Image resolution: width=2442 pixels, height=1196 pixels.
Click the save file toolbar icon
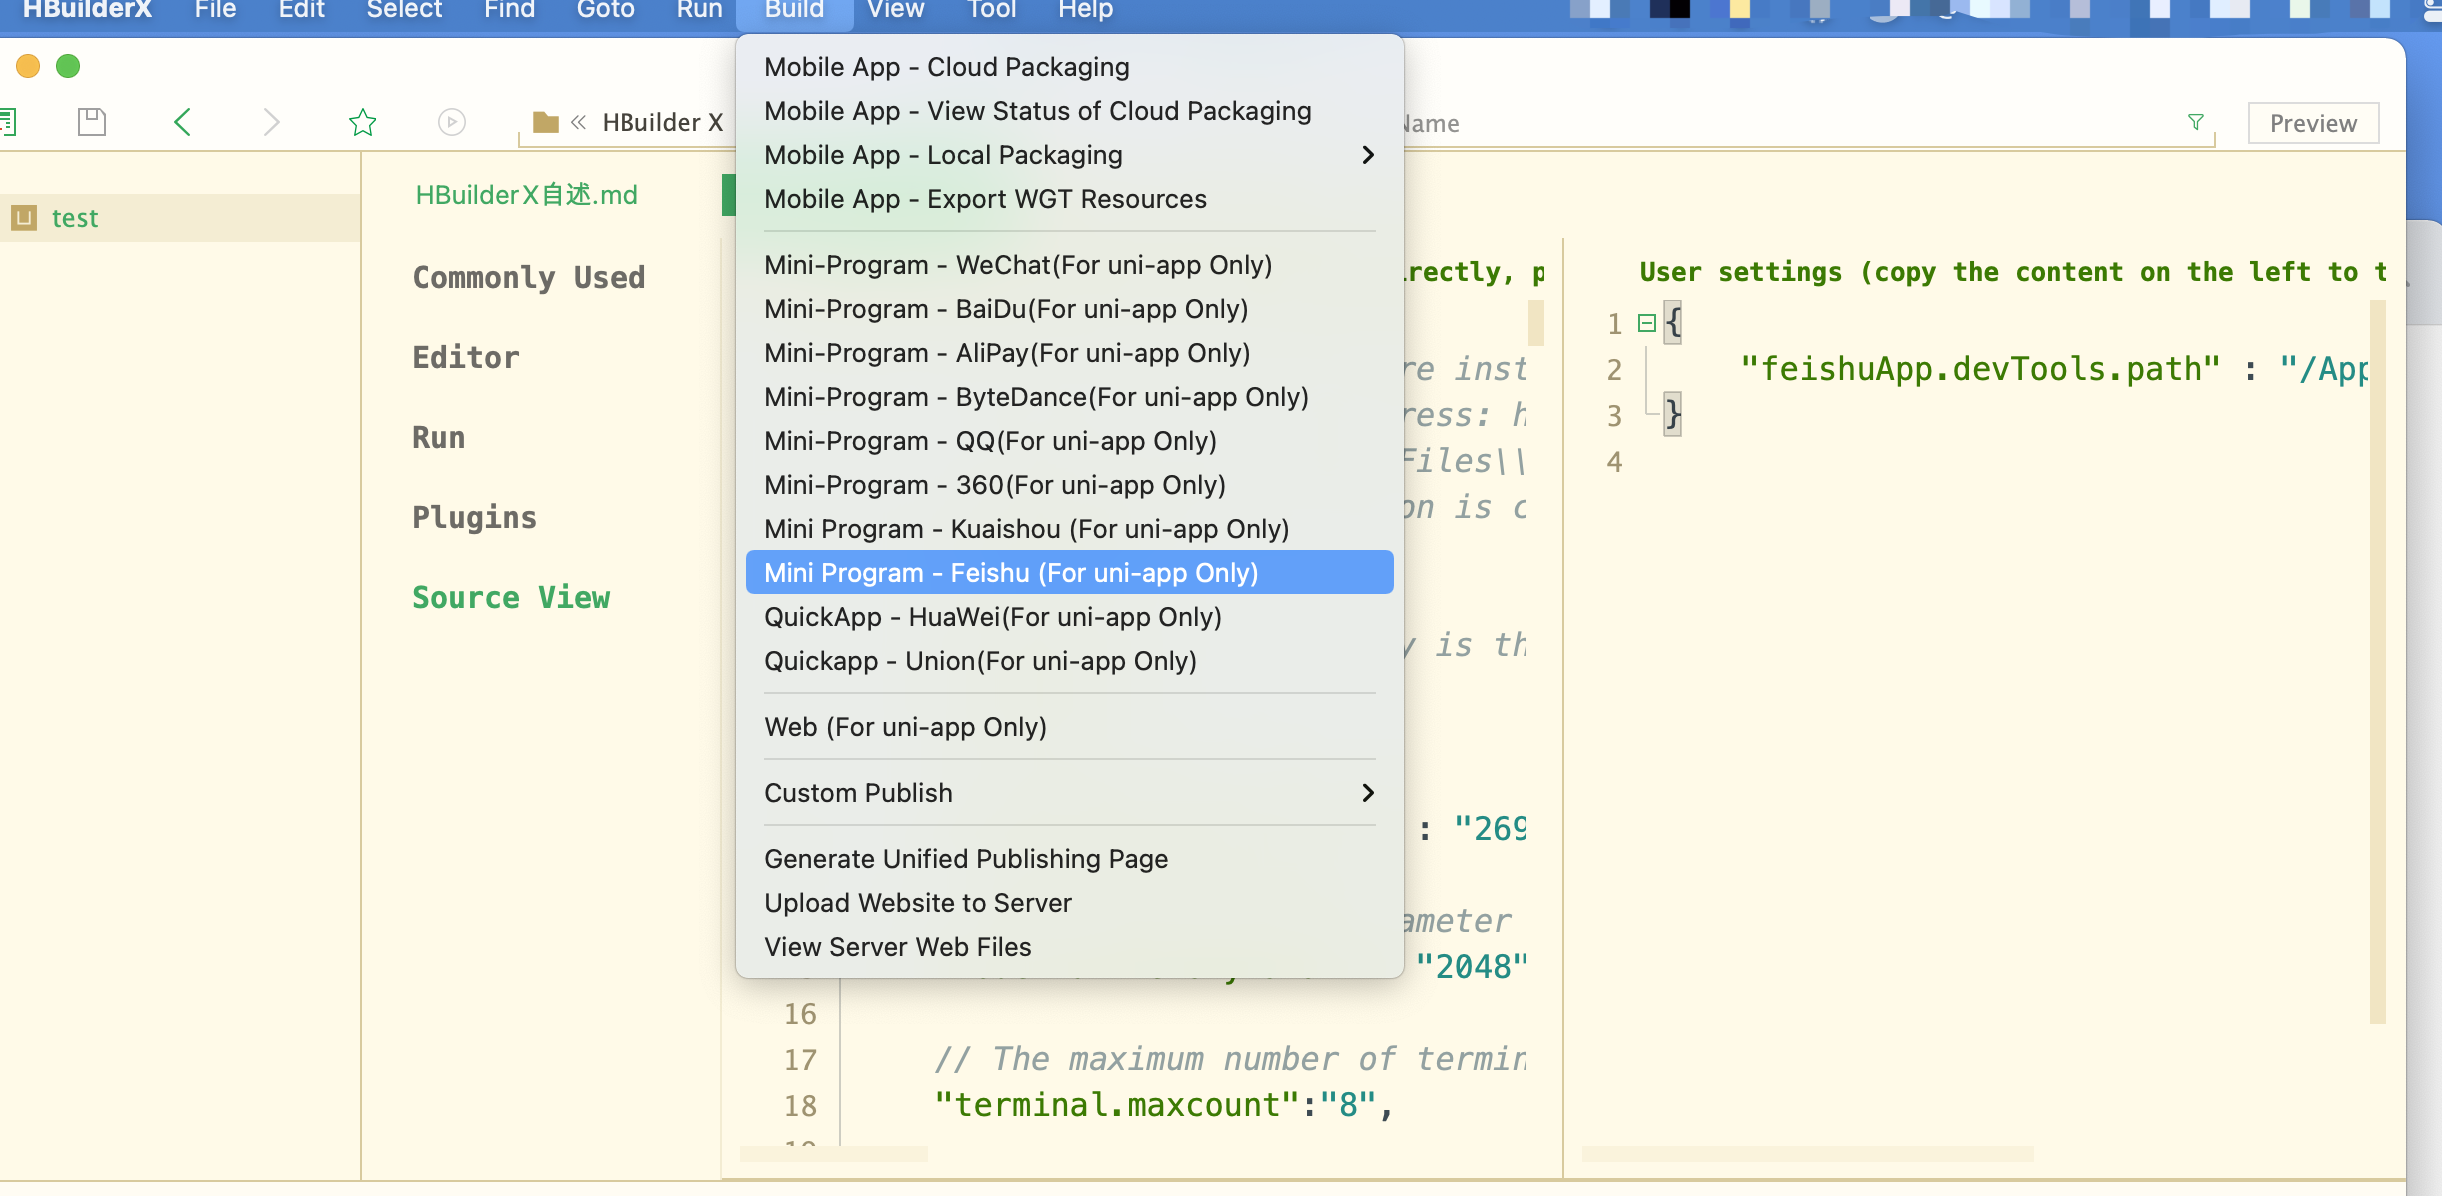(92, 122)
